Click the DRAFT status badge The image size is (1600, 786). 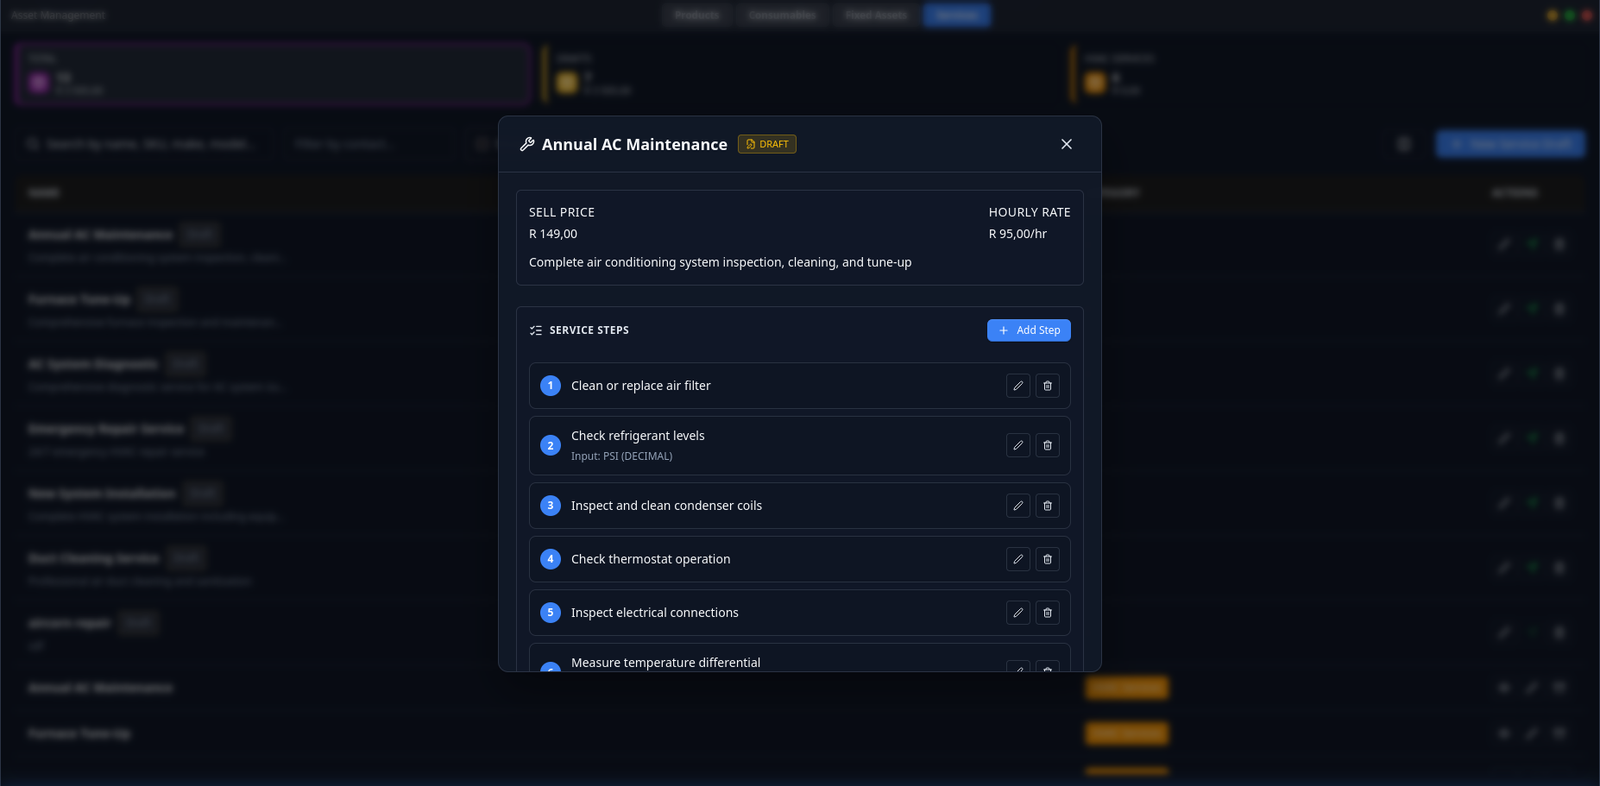pos(767,144)
